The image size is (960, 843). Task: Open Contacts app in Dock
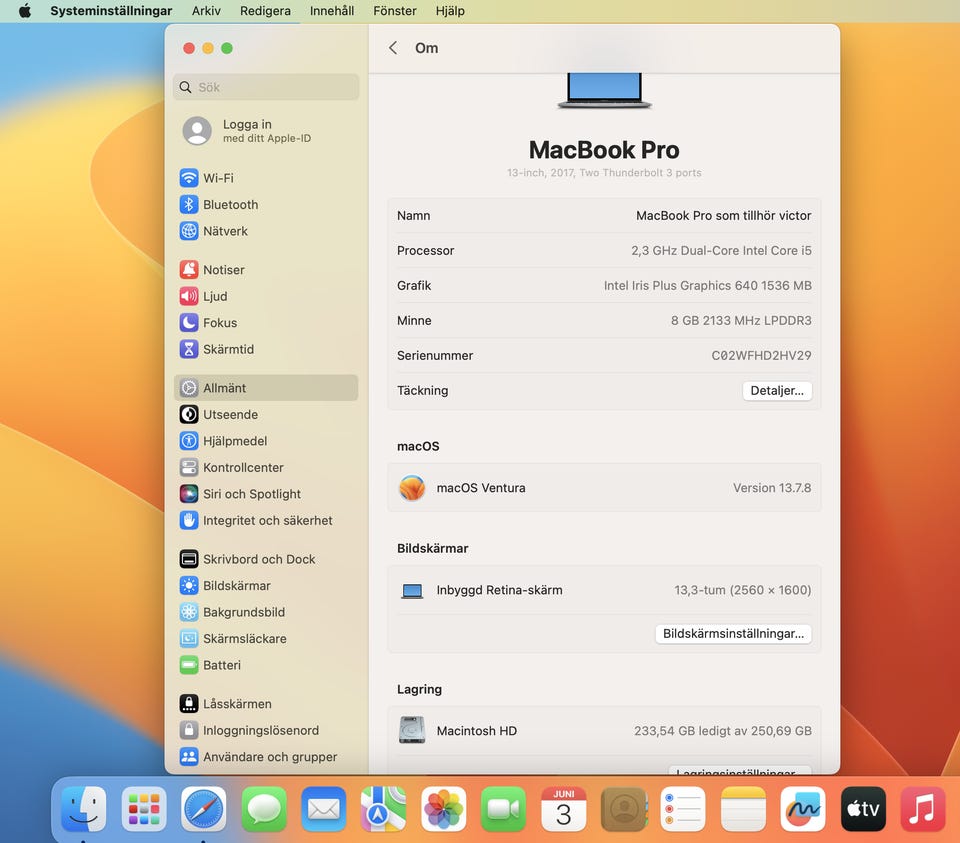623,809
